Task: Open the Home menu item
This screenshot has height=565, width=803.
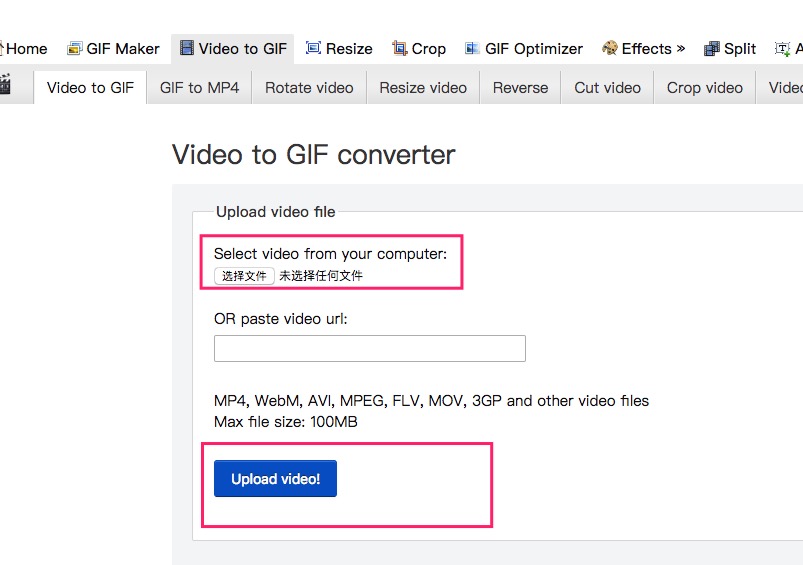Action: click(27, 49)
